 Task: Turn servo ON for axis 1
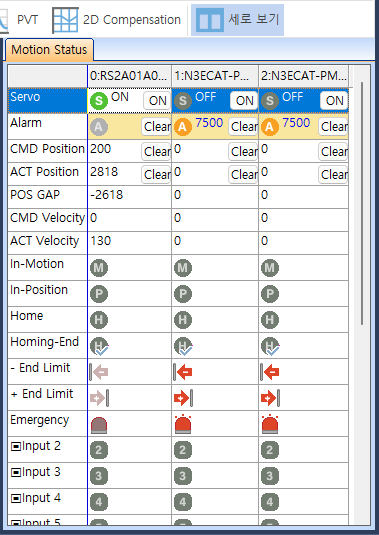click(244, 101)
